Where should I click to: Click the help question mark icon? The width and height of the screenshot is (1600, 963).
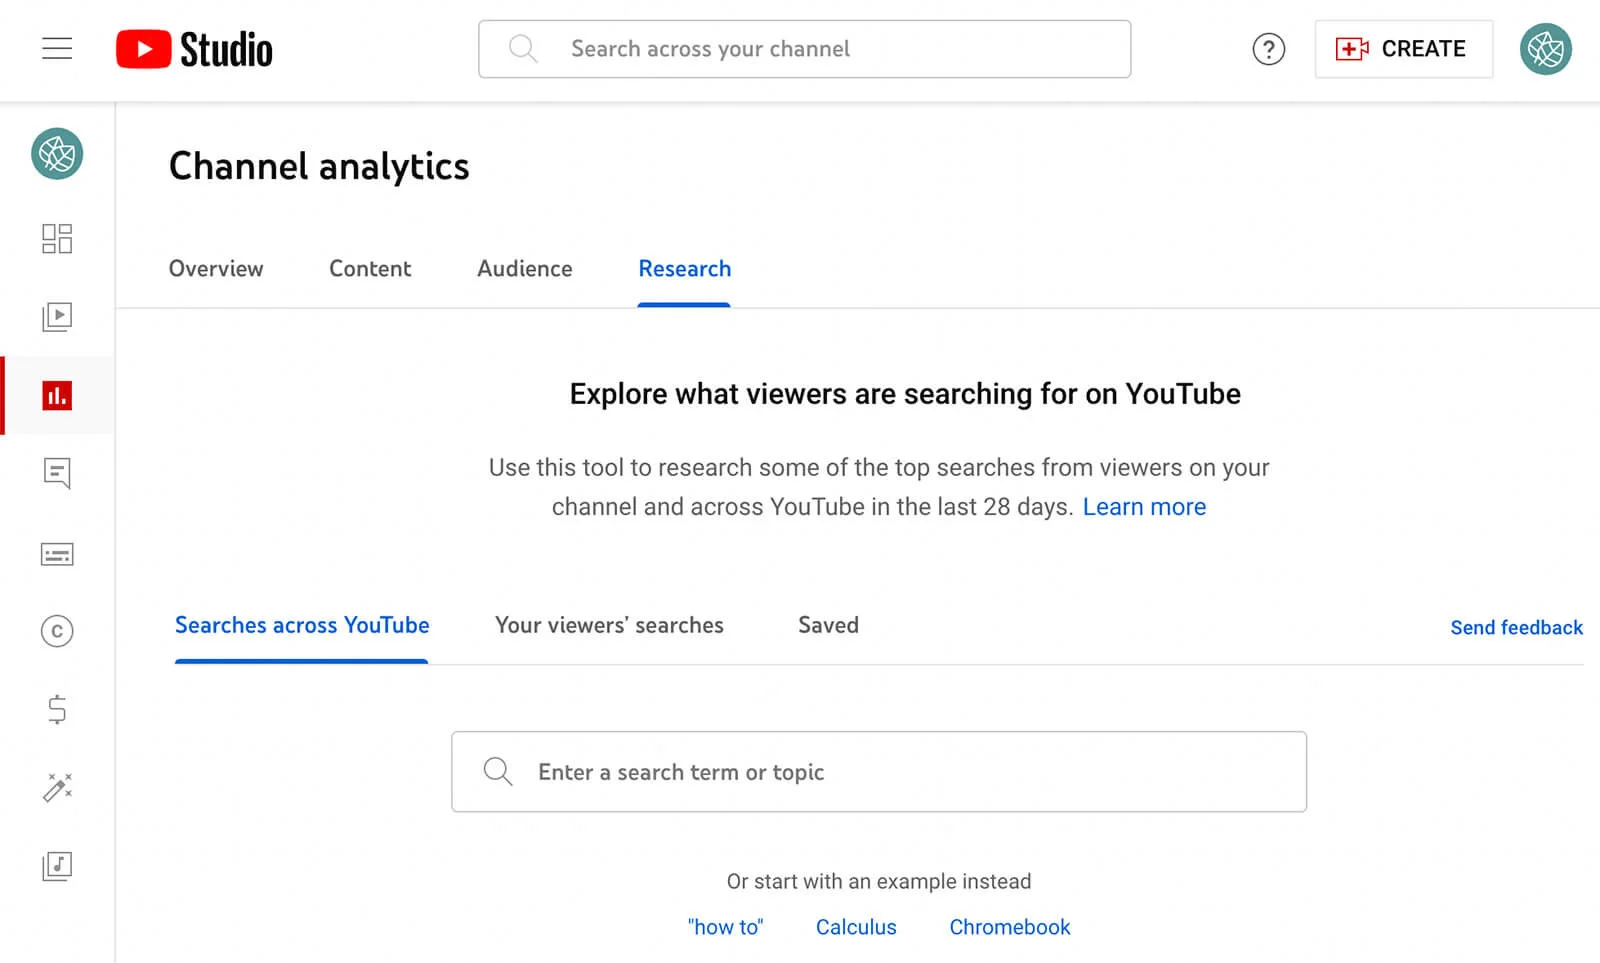[x=1268, y=48]
